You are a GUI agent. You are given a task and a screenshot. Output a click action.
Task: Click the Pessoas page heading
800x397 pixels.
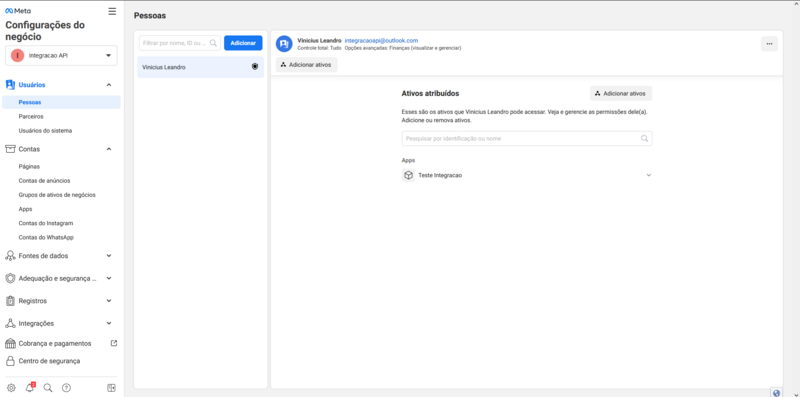click(150, 15)
